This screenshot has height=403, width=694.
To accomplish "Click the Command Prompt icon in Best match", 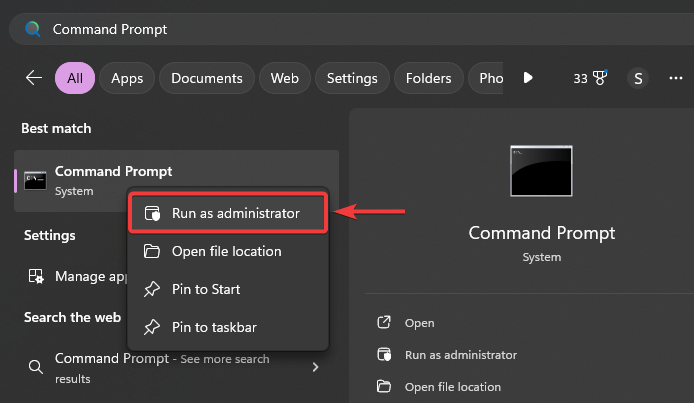I will click(x=35, y=180).
